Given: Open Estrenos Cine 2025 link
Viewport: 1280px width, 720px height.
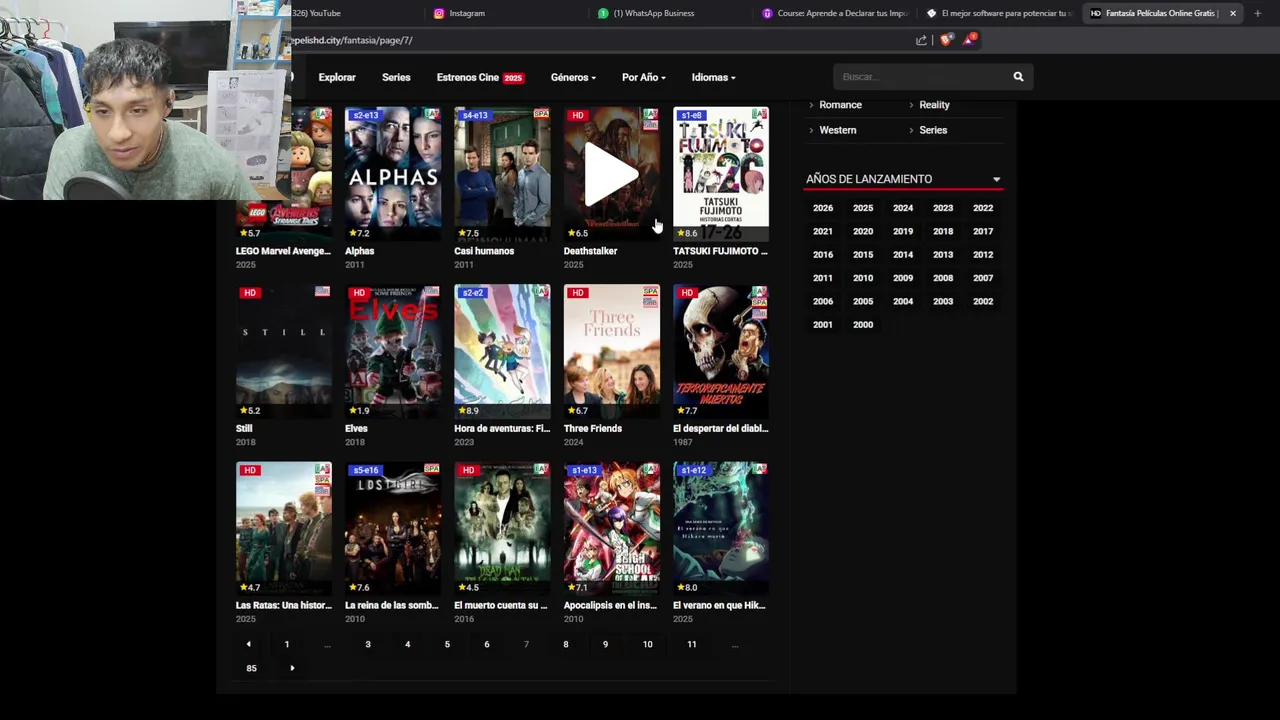Looking at the screenshot, I should click(480, 77).
